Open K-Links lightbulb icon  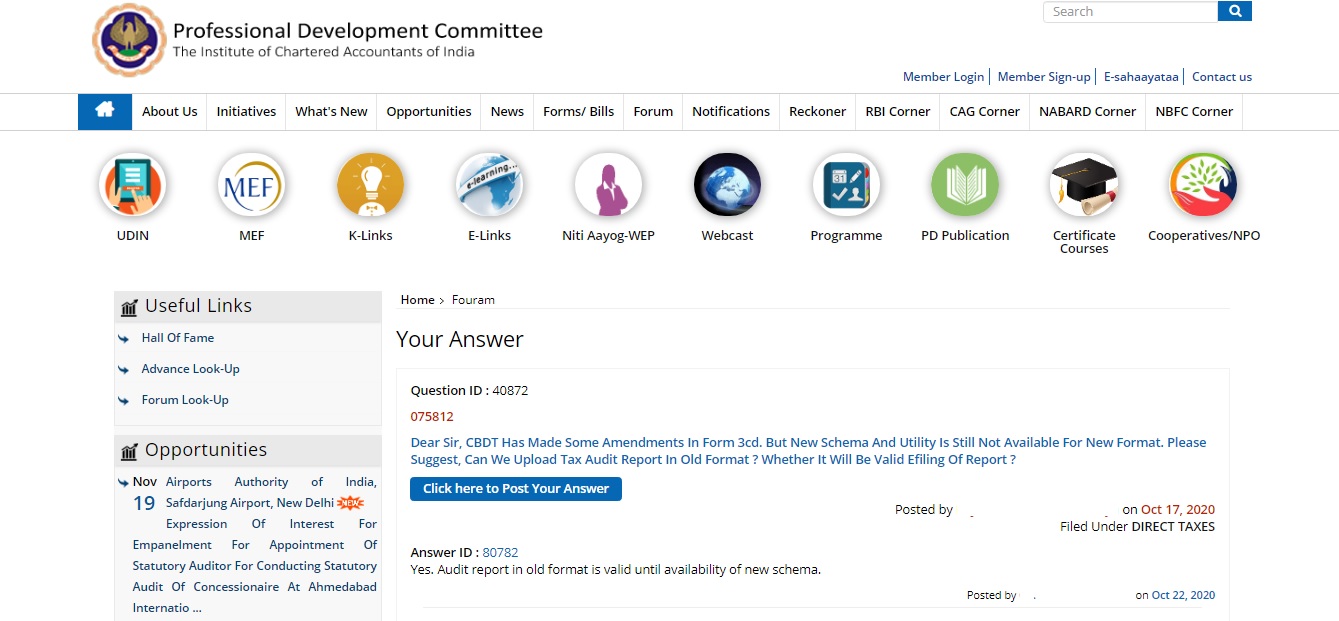[370, 186]
